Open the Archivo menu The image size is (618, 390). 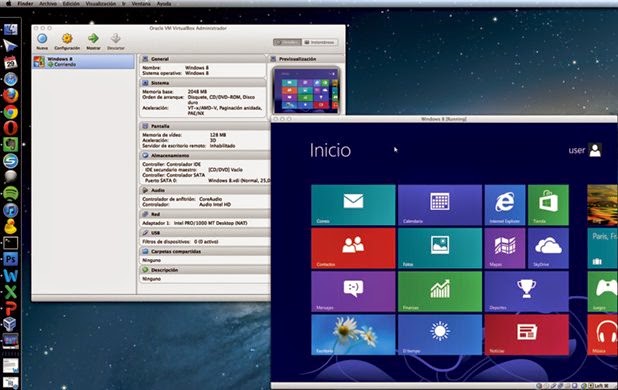(48, 4)
